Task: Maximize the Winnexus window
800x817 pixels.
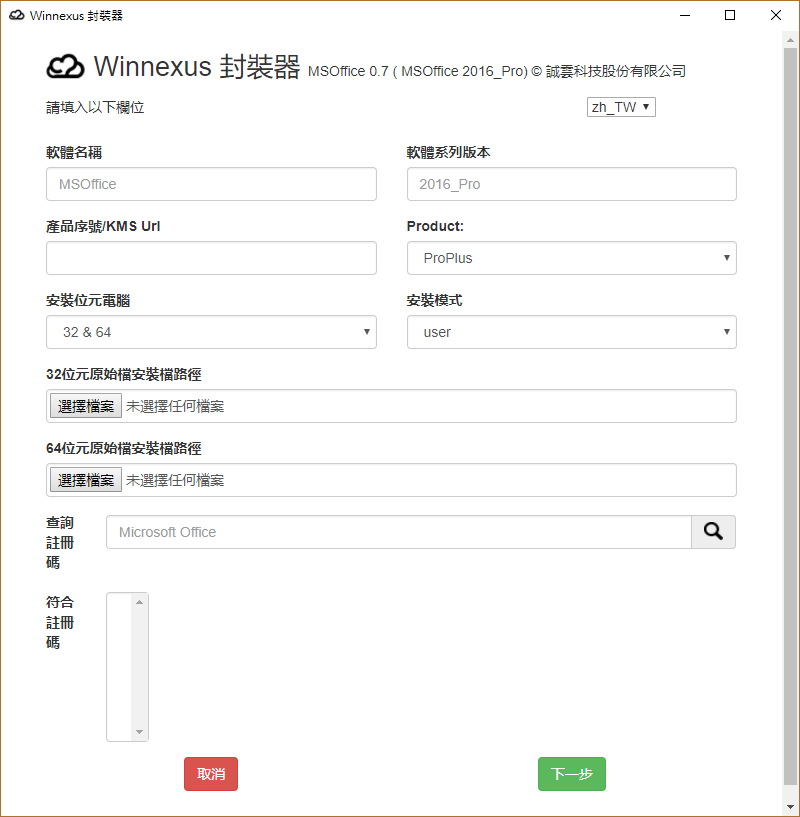Action: tap(730, 15)
